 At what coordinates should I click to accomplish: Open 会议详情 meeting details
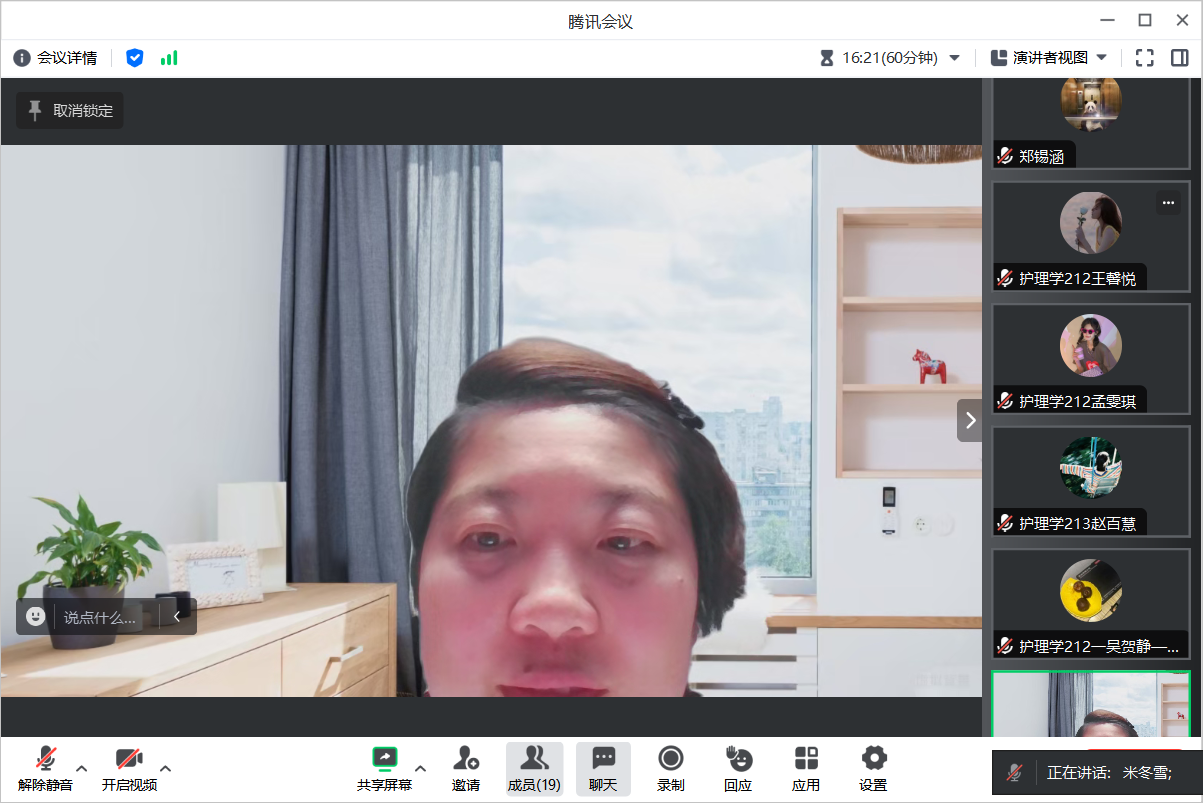(56, 58)
